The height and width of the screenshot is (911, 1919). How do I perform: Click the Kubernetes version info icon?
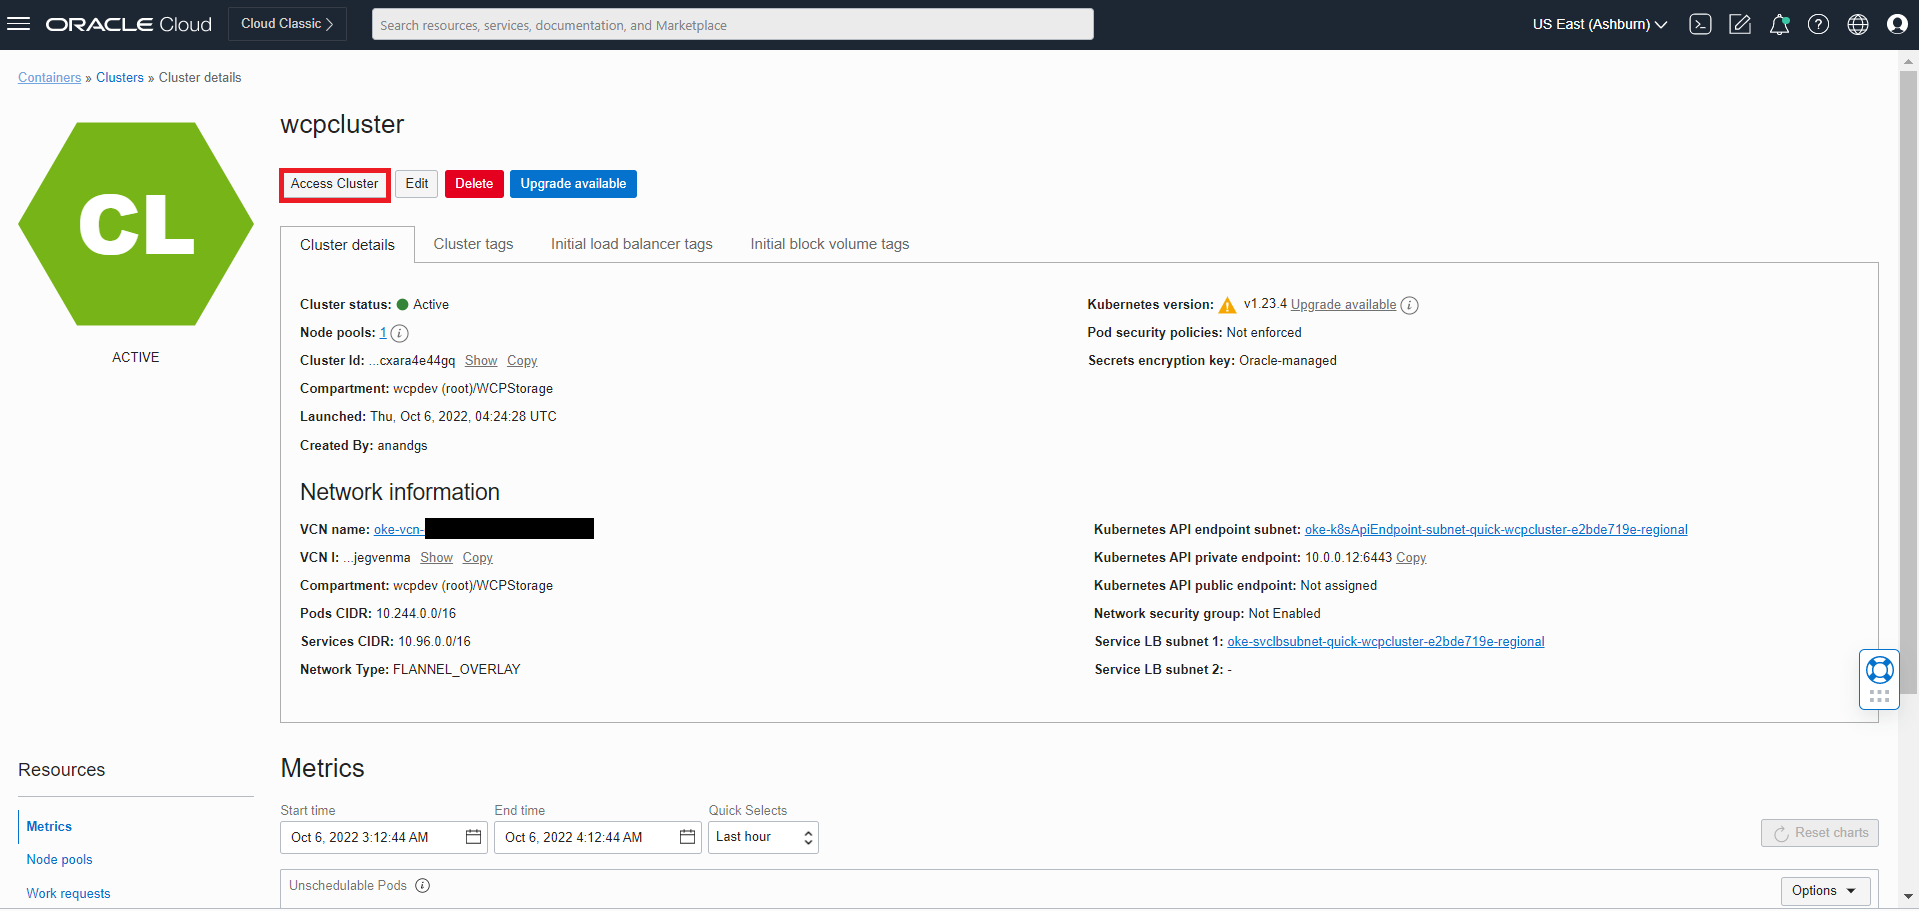[x=1409, y=305]
